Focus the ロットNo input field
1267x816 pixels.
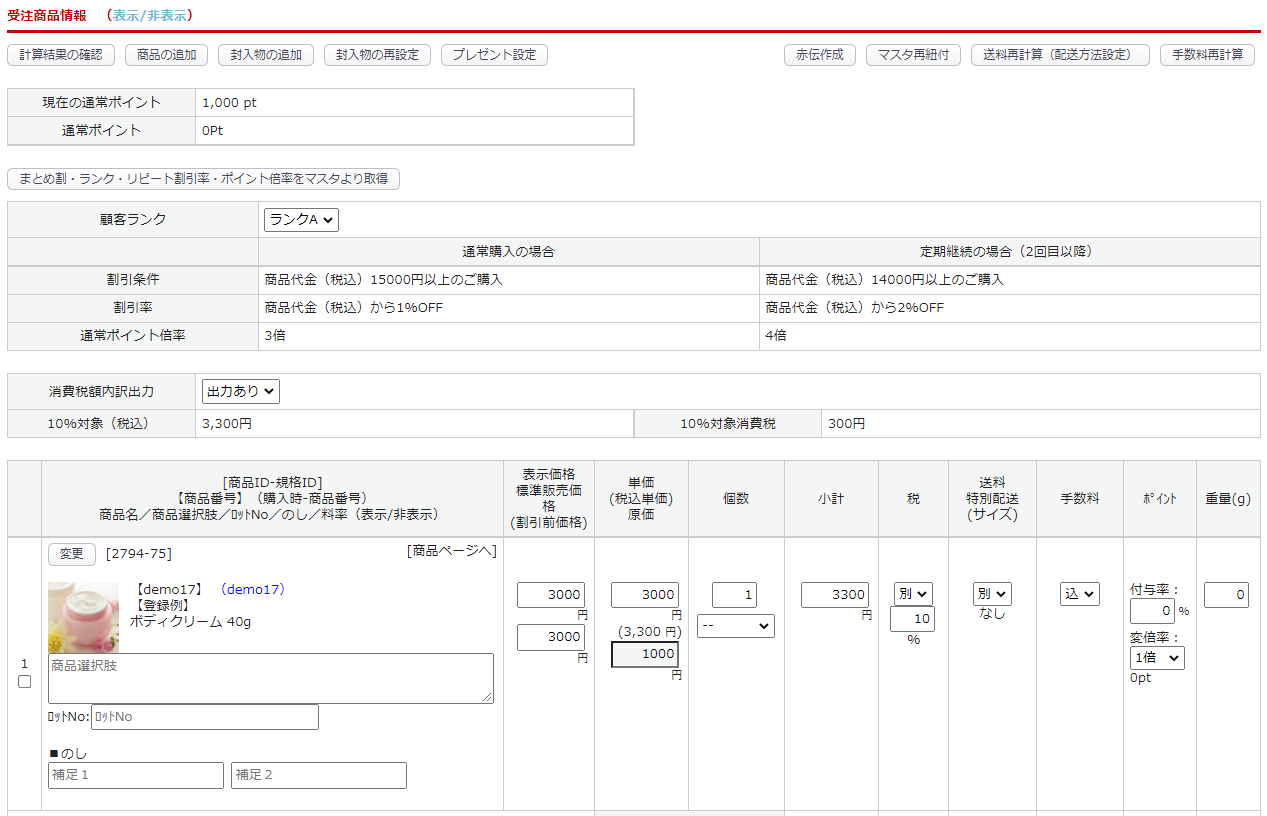tap(204, 717)
